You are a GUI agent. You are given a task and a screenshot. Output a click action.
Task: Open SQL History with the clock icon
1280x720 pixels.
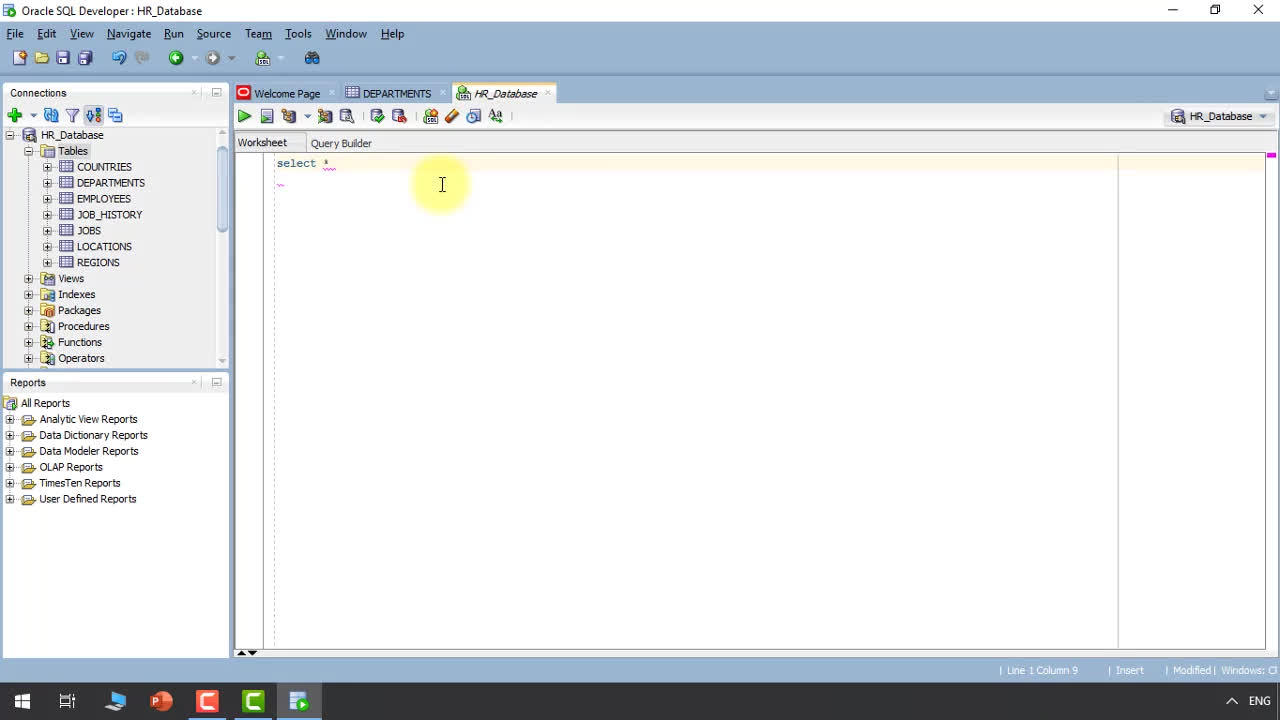474,116
